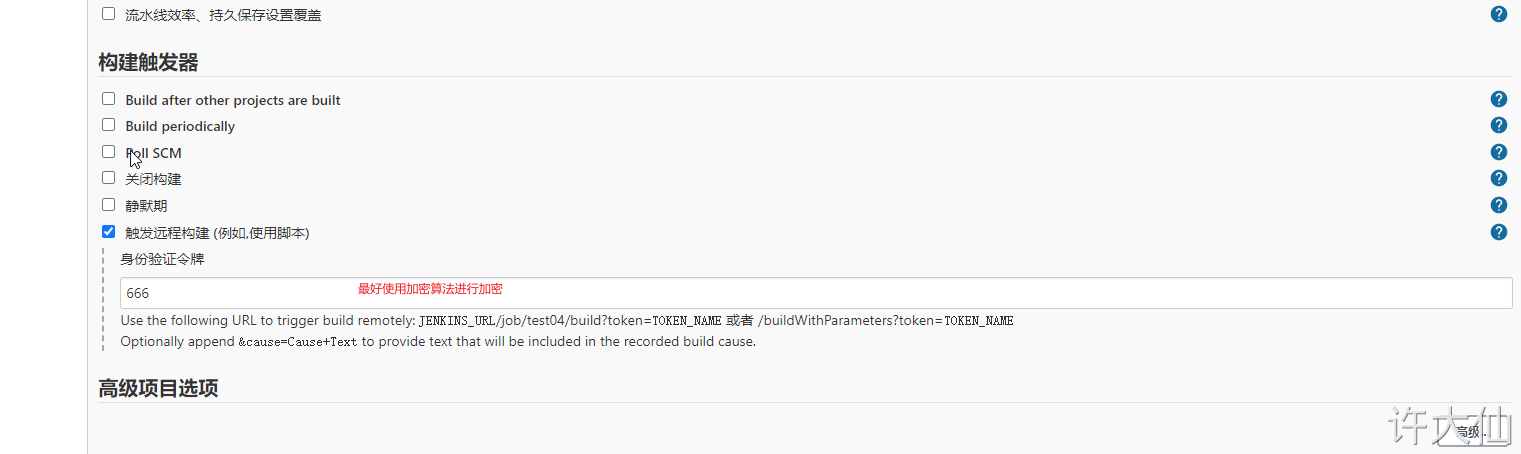
Task: Click the 身份验证令牌 token input field
Action: tap(816, 293)
